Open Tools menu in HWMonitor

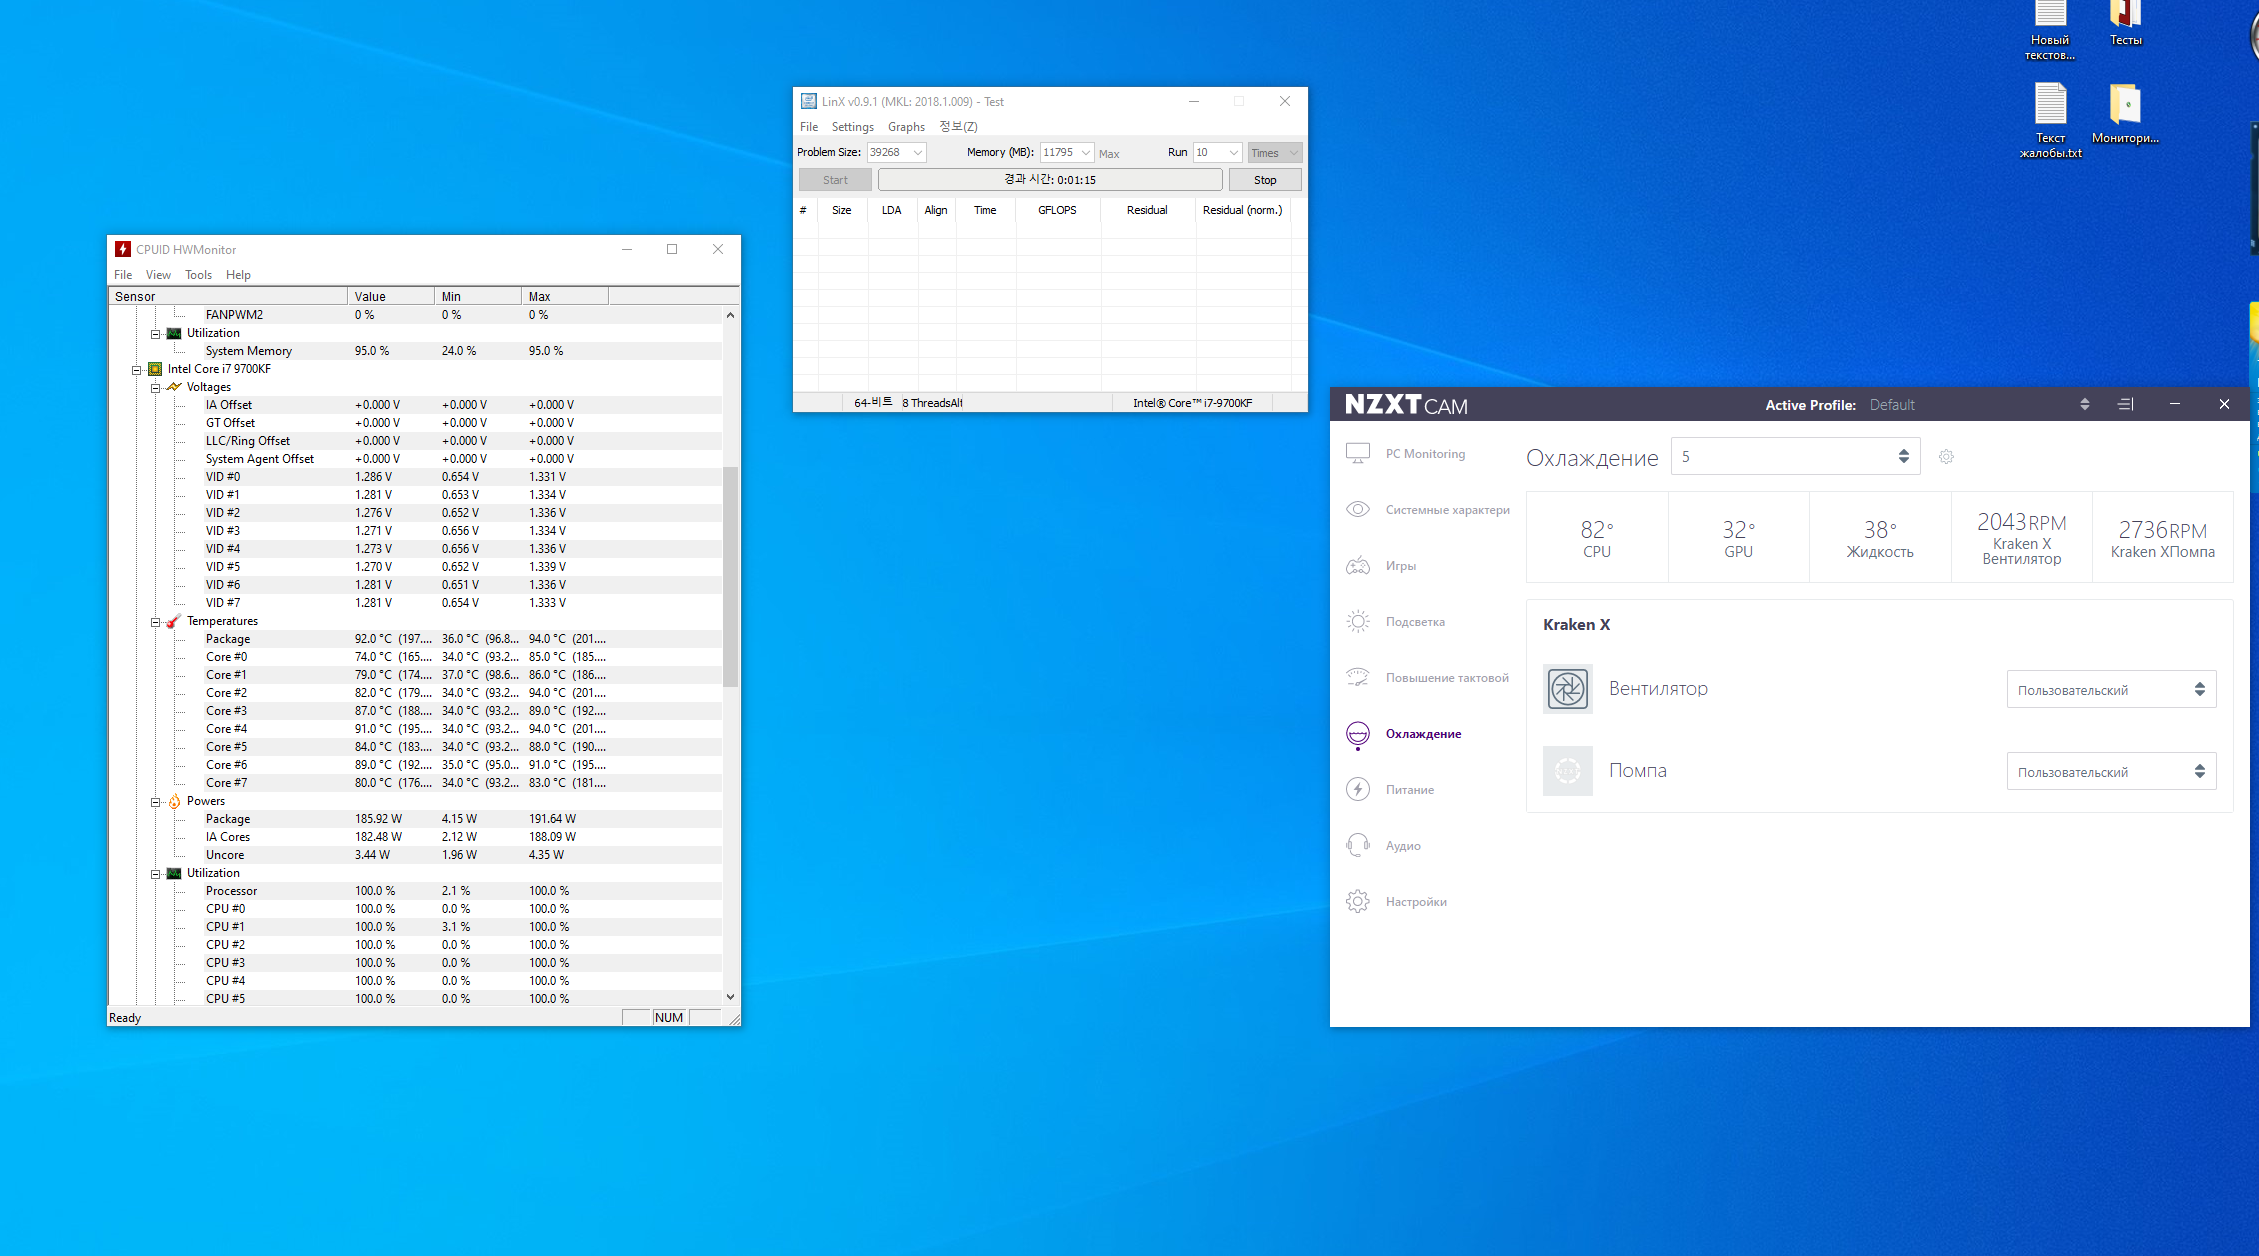pyautogui.click(x=198, y=275)
